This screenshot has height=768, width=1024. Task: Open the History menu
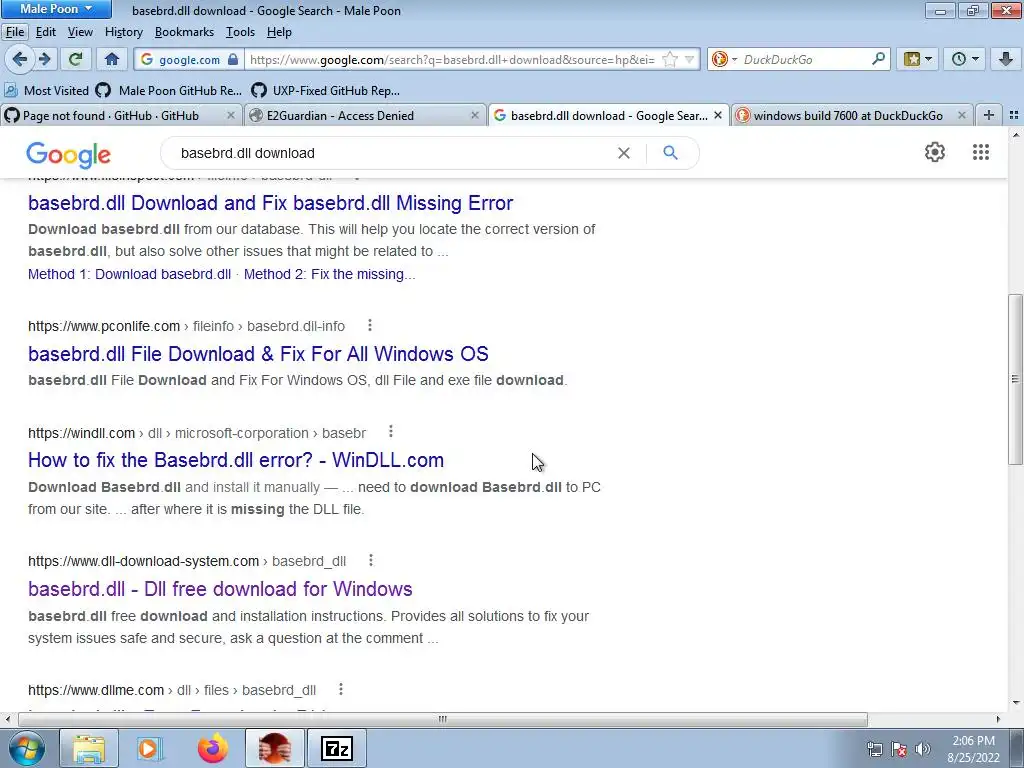tap(123, 32)
